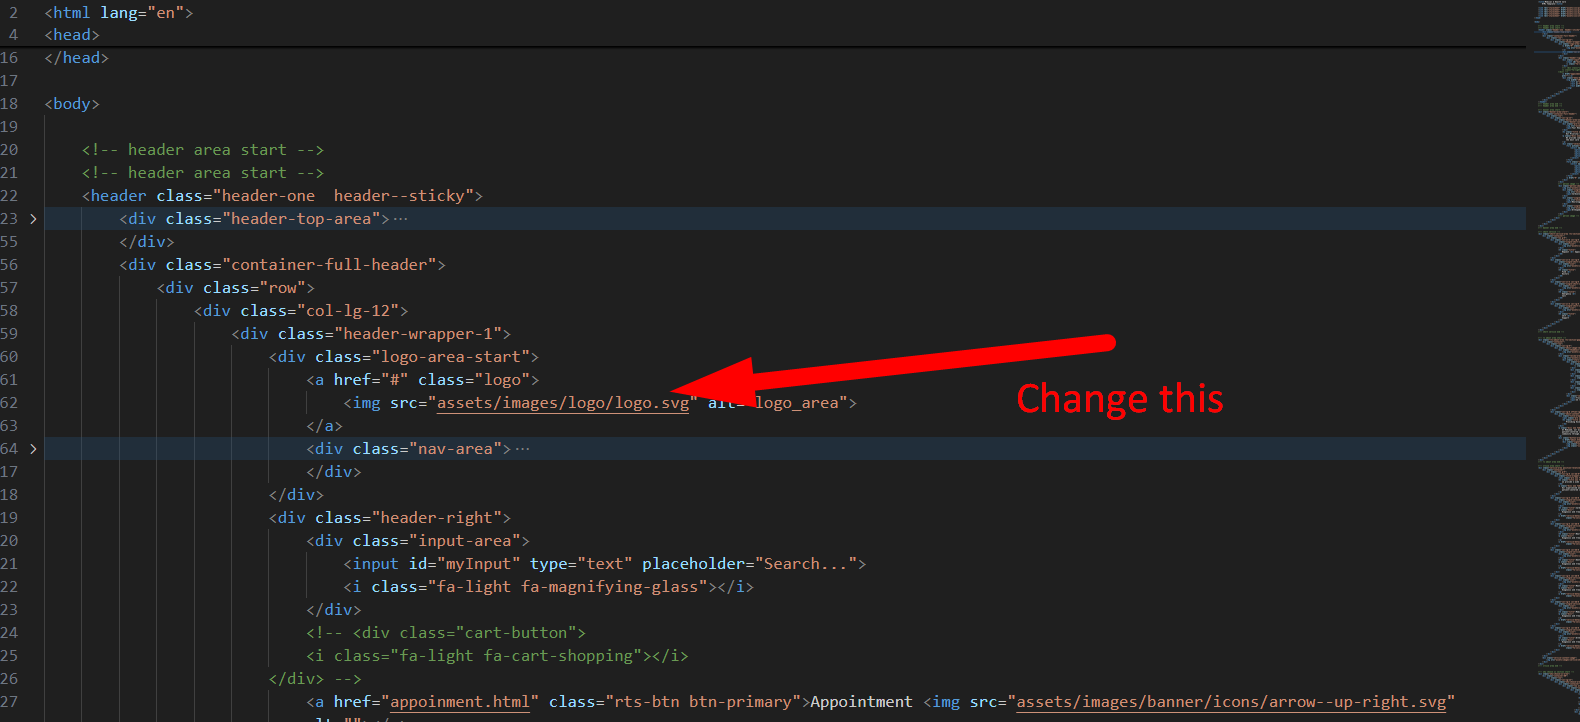Expand the folded header-top-area div chevron

(33, 219)
